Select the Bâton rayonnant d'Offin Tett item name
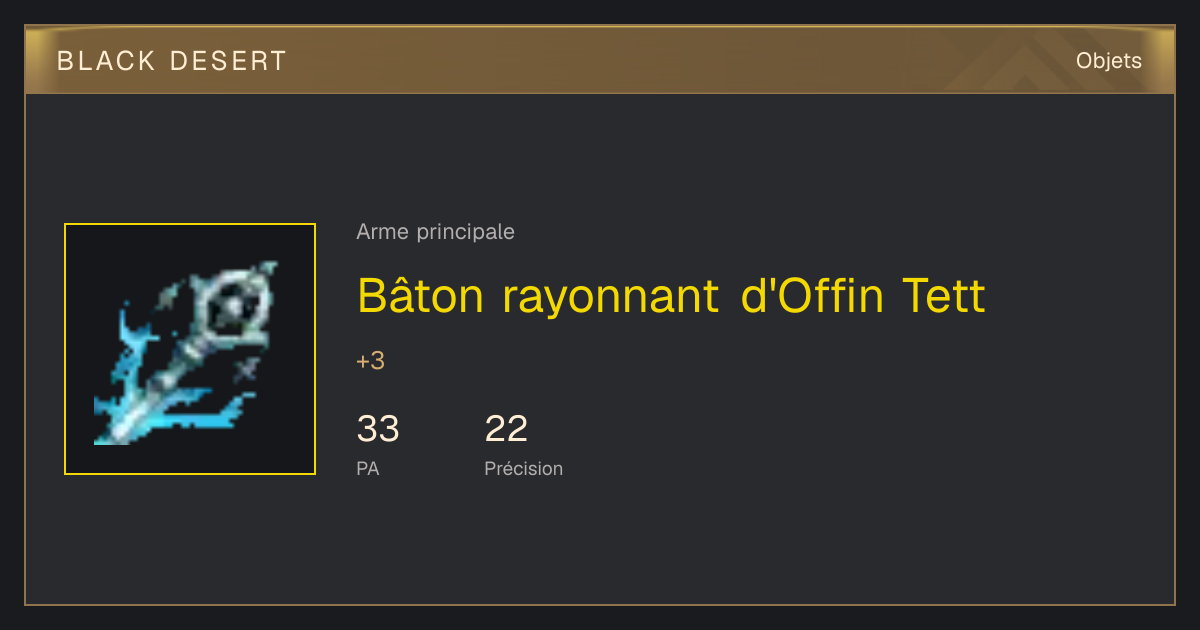Screen dimensions: 1200x630 [671, 296]
